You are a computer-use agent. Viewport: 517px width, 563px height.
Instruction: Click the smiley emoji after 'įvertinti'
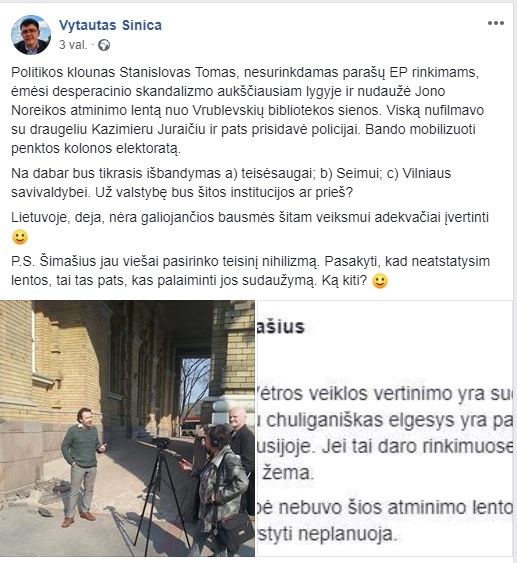click(20, 237)
